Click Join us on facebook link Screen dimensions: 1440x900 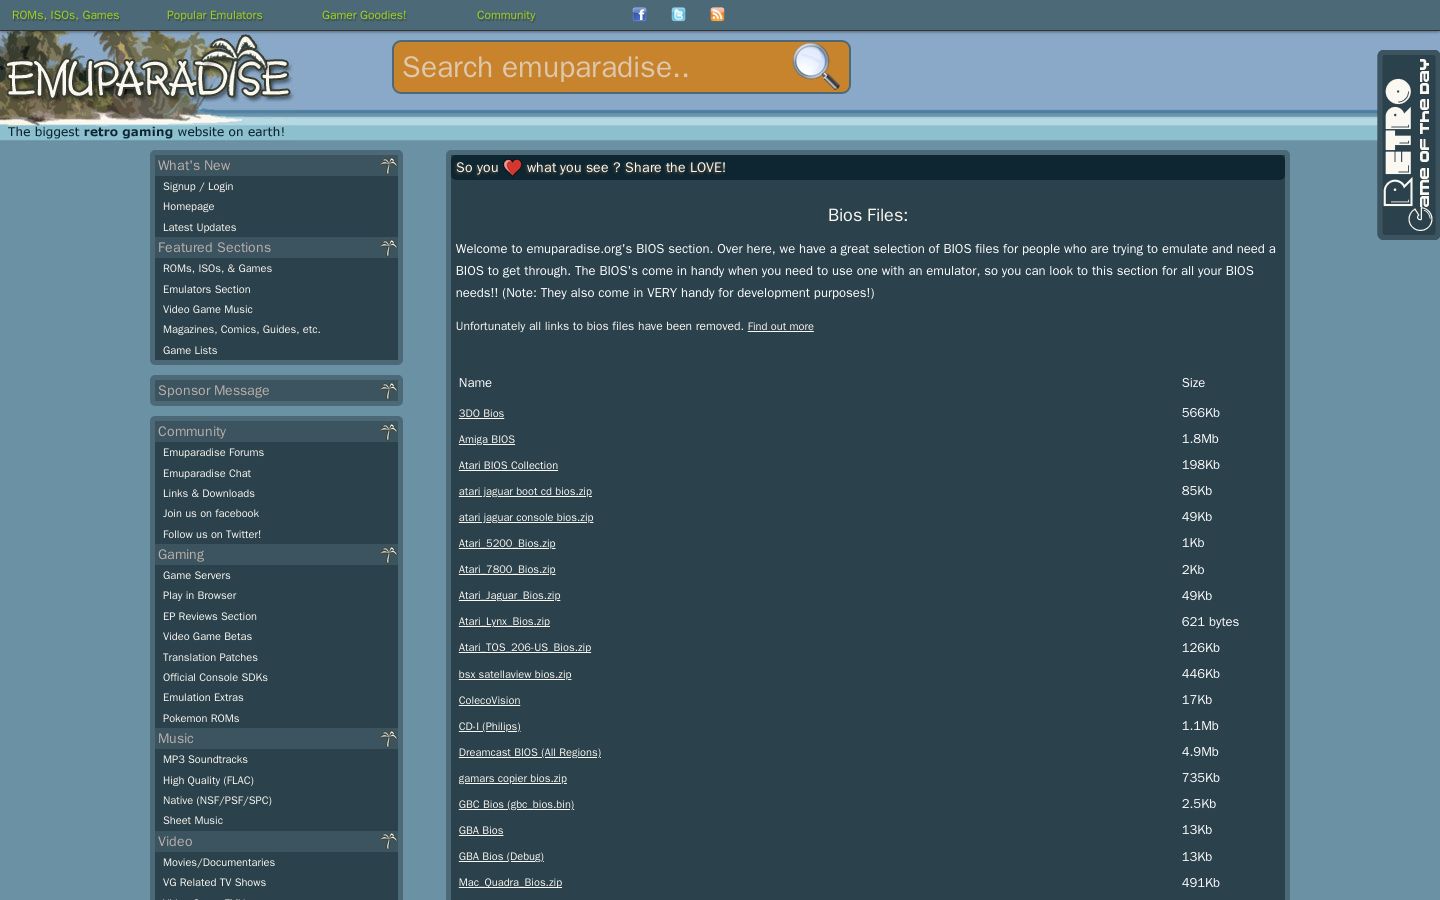(x=211, y=513)
